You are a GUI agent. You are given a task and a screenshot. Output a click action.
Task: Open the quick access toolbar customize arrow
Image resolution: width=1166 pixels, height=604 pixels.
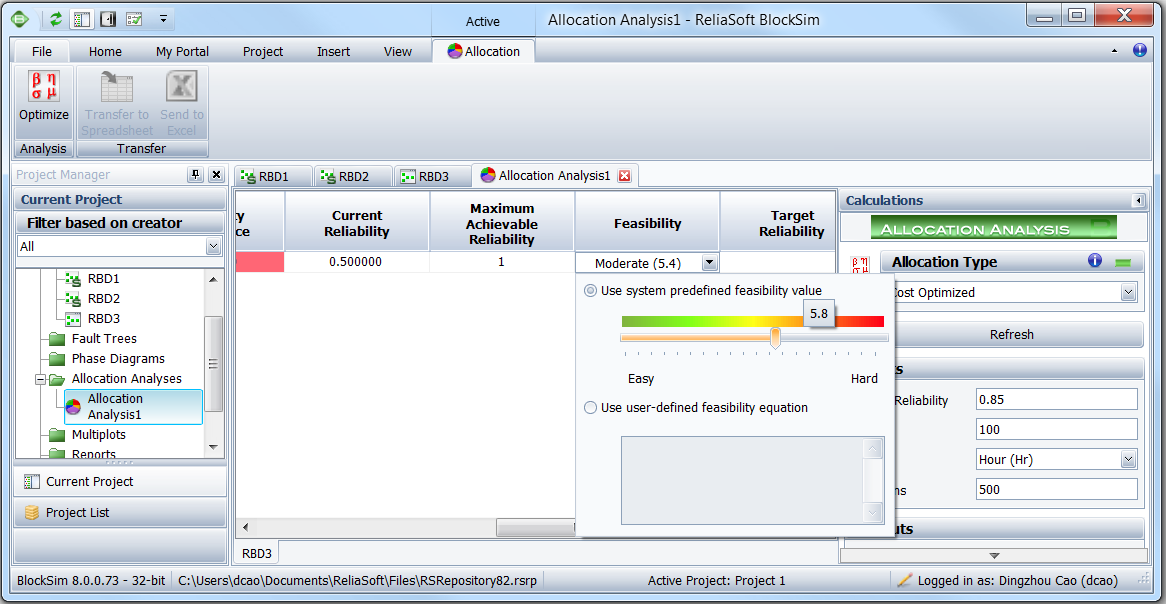point(163,19)
